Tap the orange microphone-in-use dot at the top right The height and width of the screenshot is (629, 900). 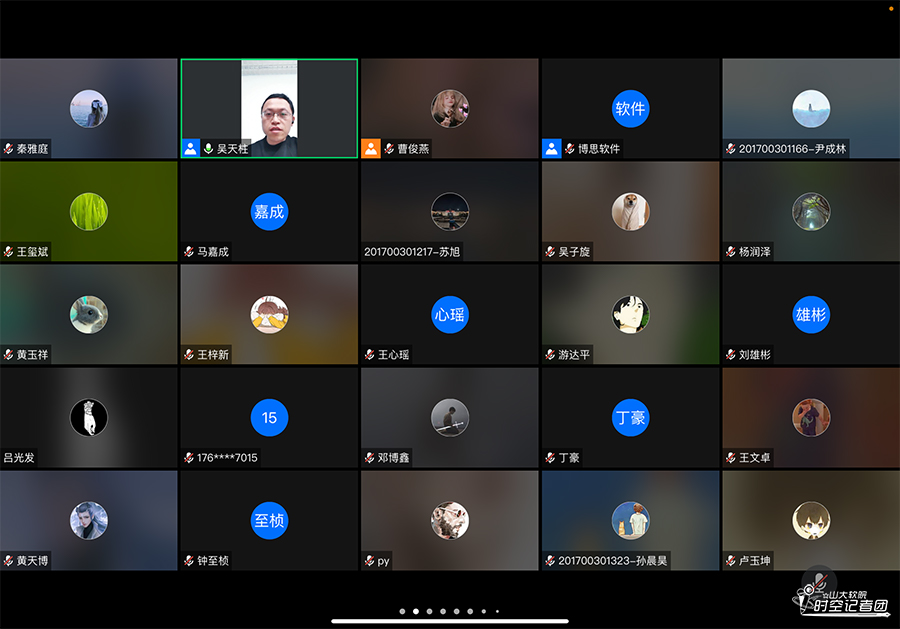(x=891, y=8)
